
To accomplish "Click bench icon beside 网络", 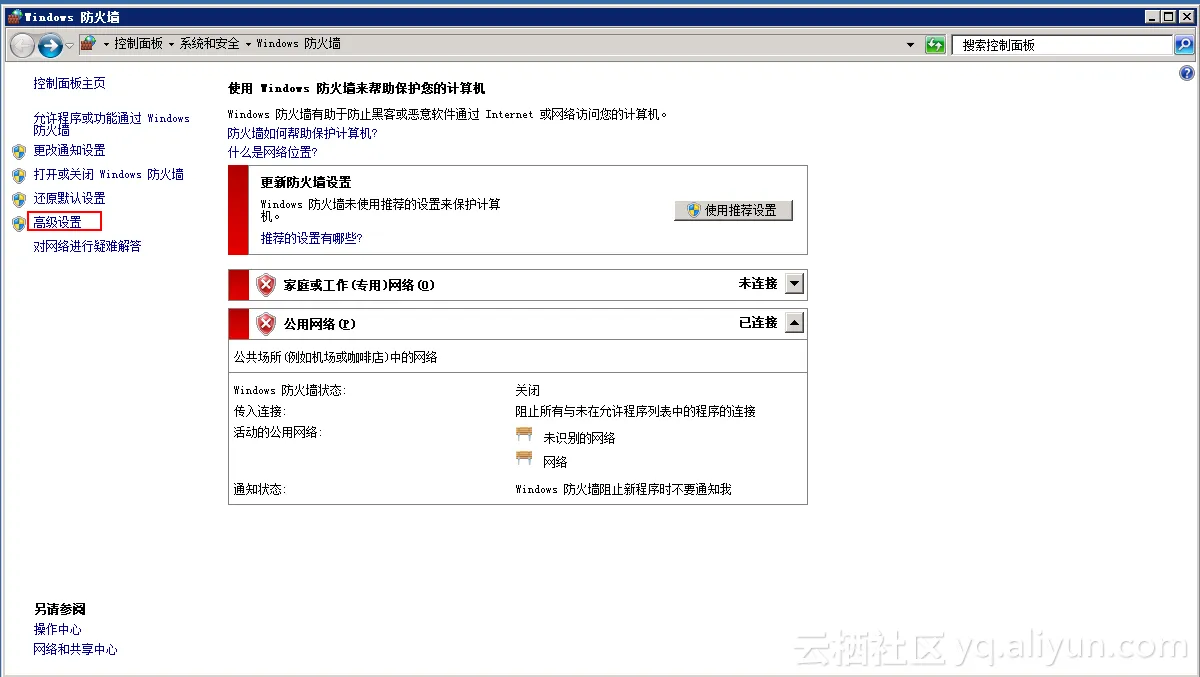I will pyautogui.click(x=524, y=458).
